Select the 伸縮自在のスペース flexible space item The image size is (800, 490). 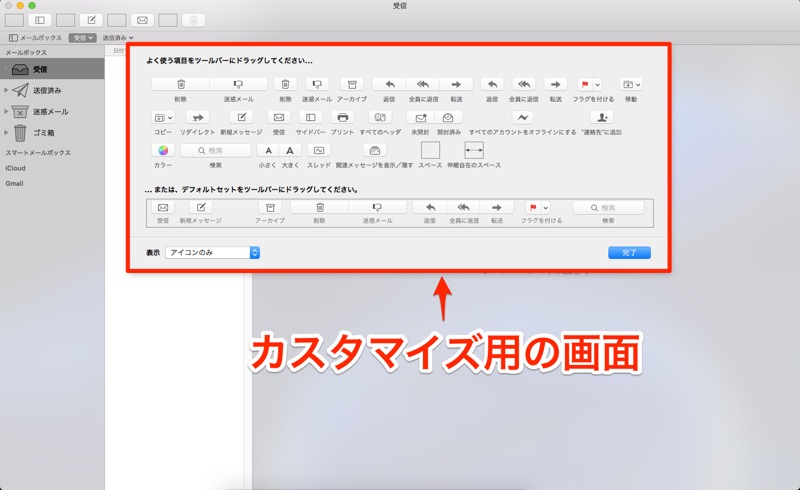point(474,150)
